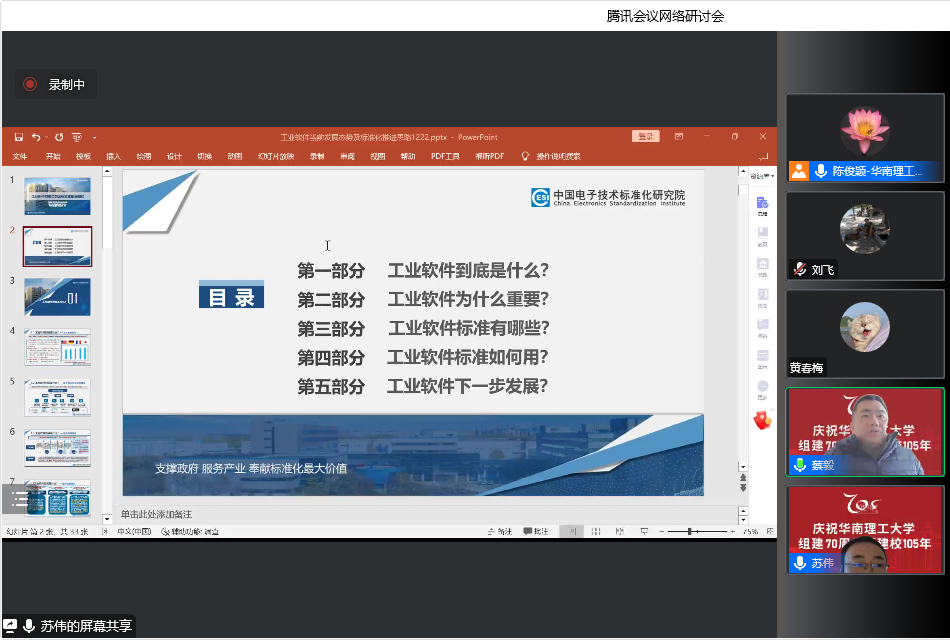Switch to the 插入 Insert ribbon tab

click(113, 156)
